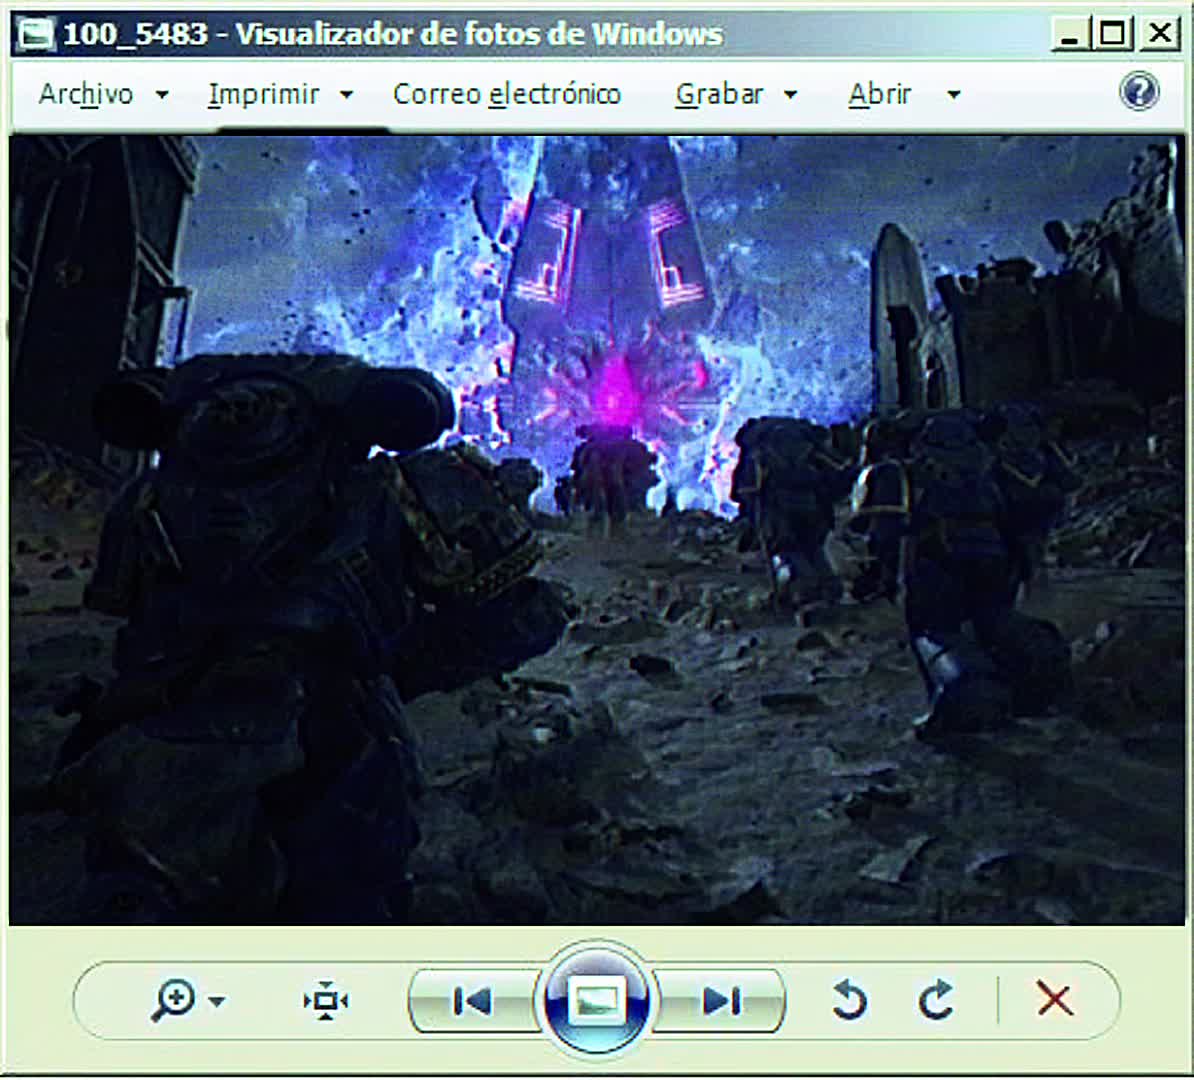
Task: Expand the Abrir dropdown arrow
Action: pos(953,95)
